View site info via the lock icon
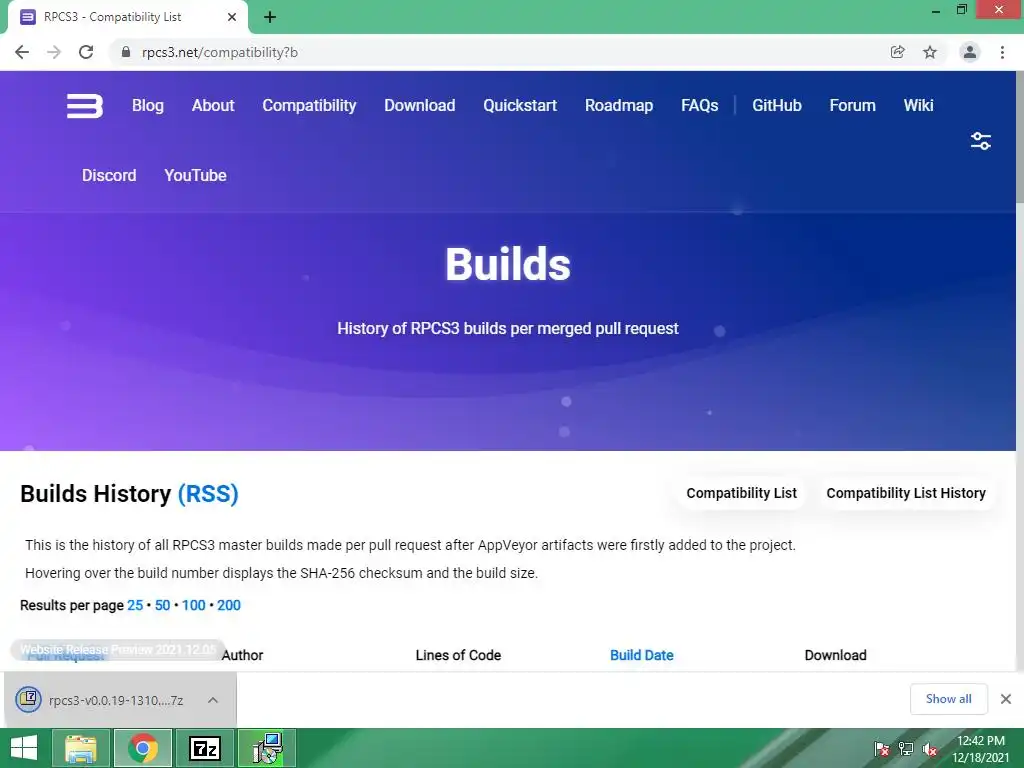The width and height of the screenshot is (1024, 768). click(125, 52)
